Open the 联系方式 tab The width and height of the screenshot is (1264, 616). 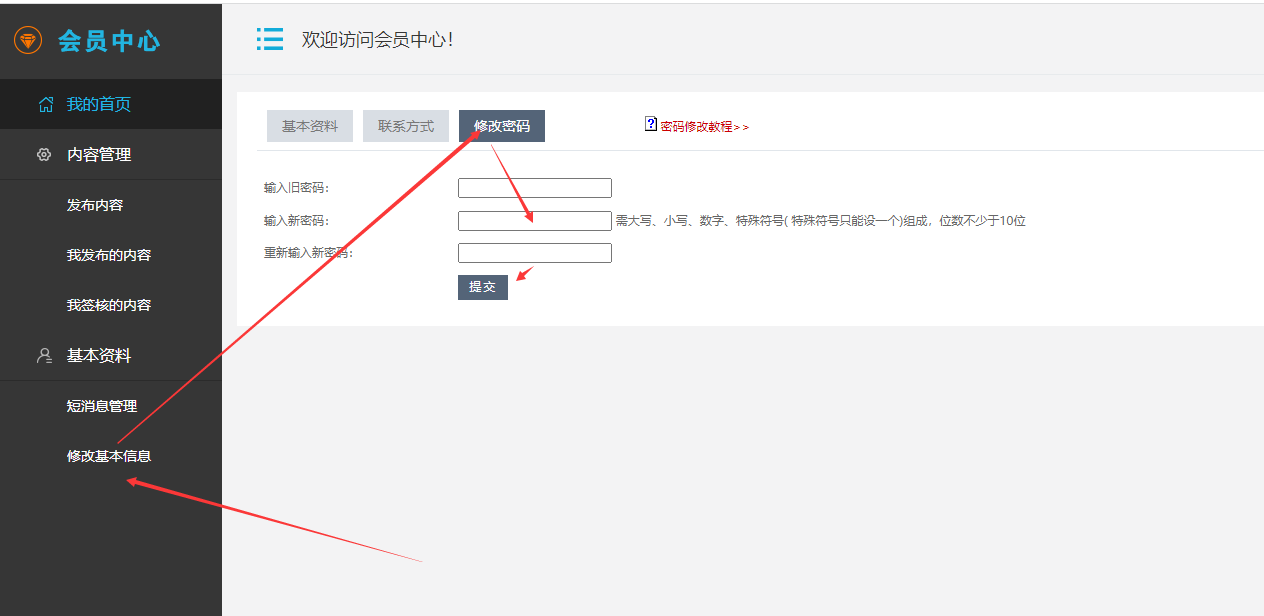click(405, 126)
